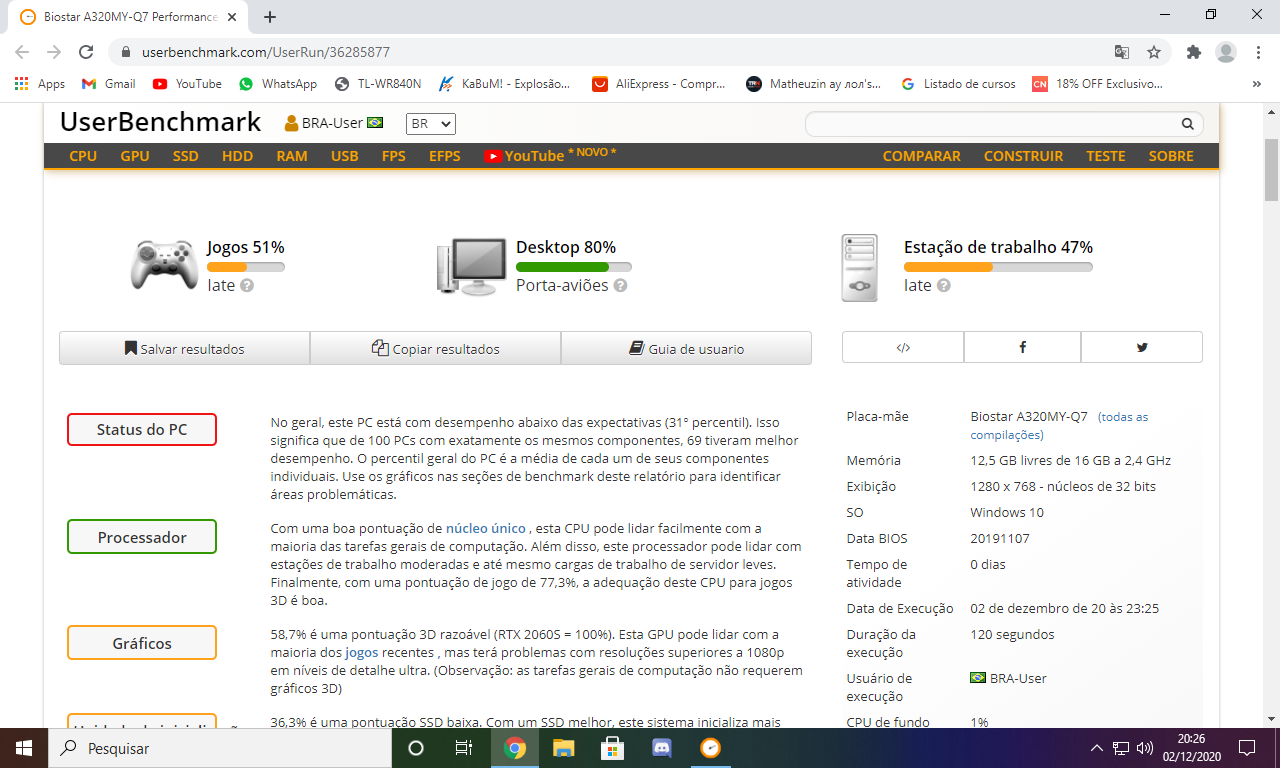Click the desktop monitor icon beside Desktop 80%
This screenshot has height=768, width=1280.
point(470,266)
